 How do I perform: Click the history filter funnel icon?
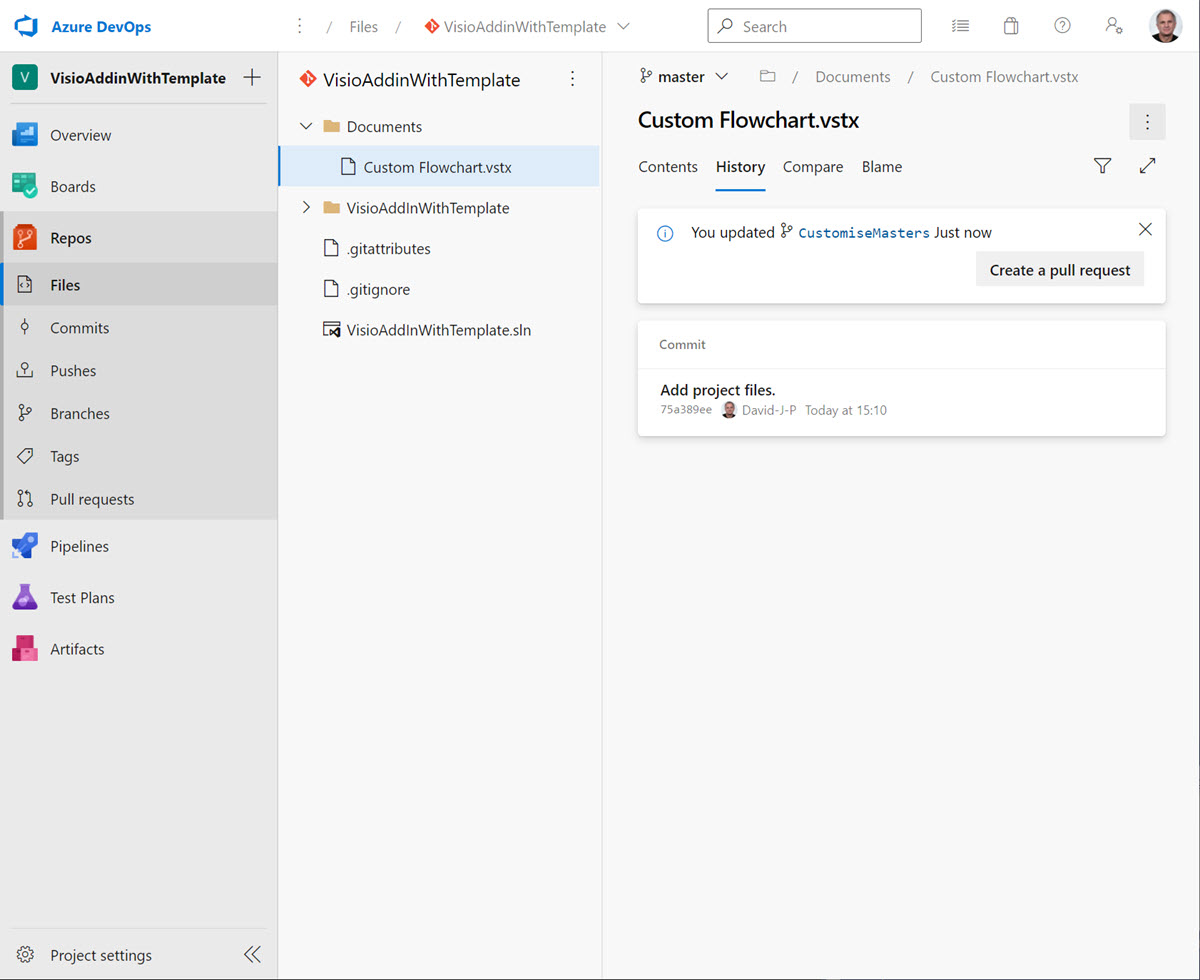tap(1102, 166)
